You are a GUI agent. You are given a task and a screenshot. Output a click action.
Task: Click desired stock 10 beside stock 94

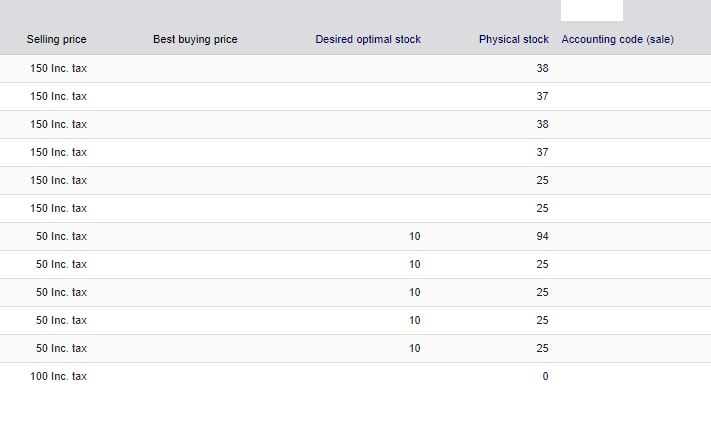click(414, 236)
